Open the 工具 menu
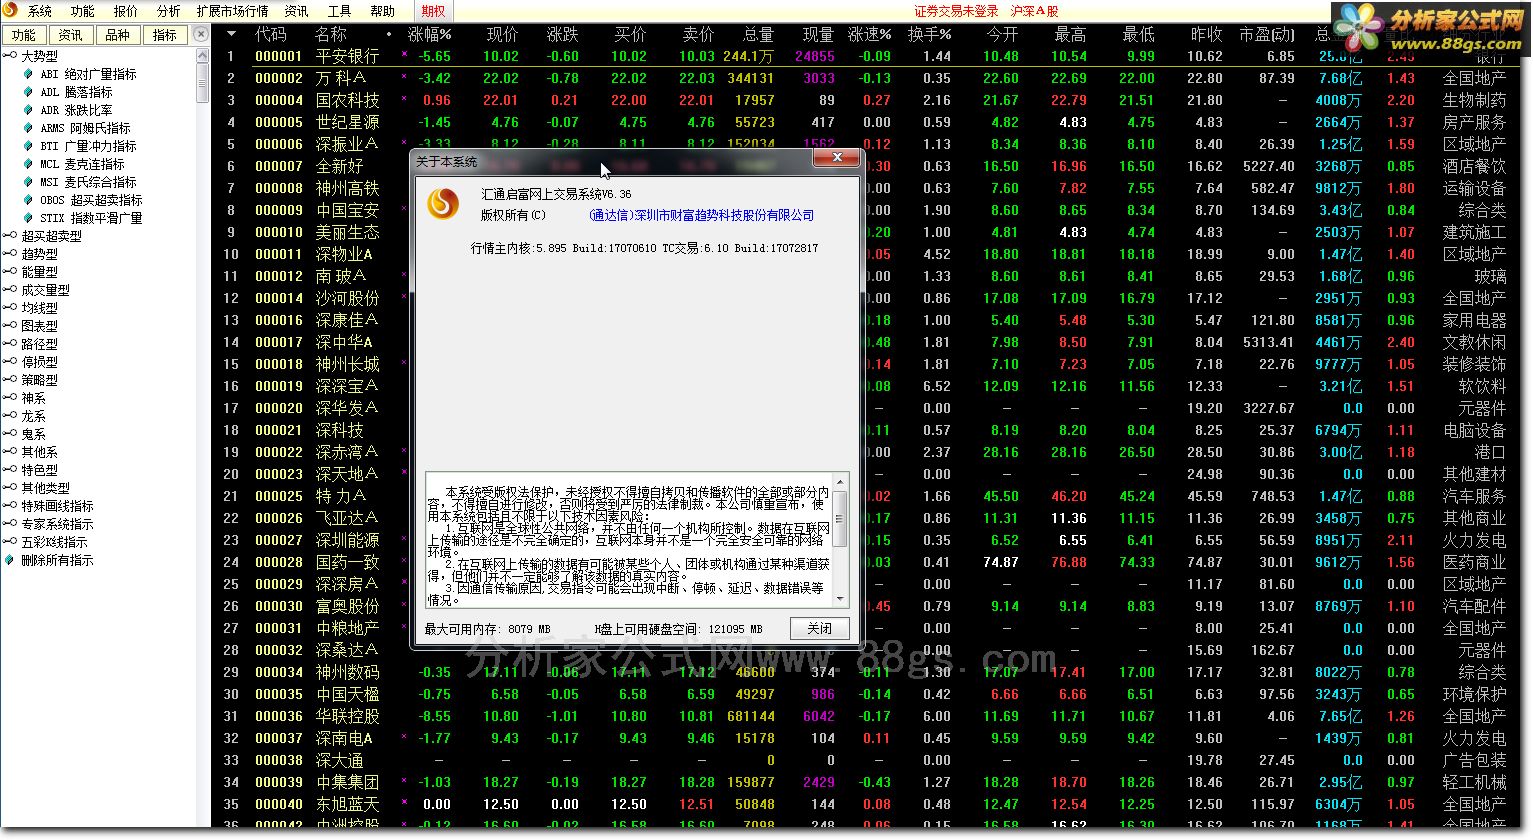 [x=340, y=11]
